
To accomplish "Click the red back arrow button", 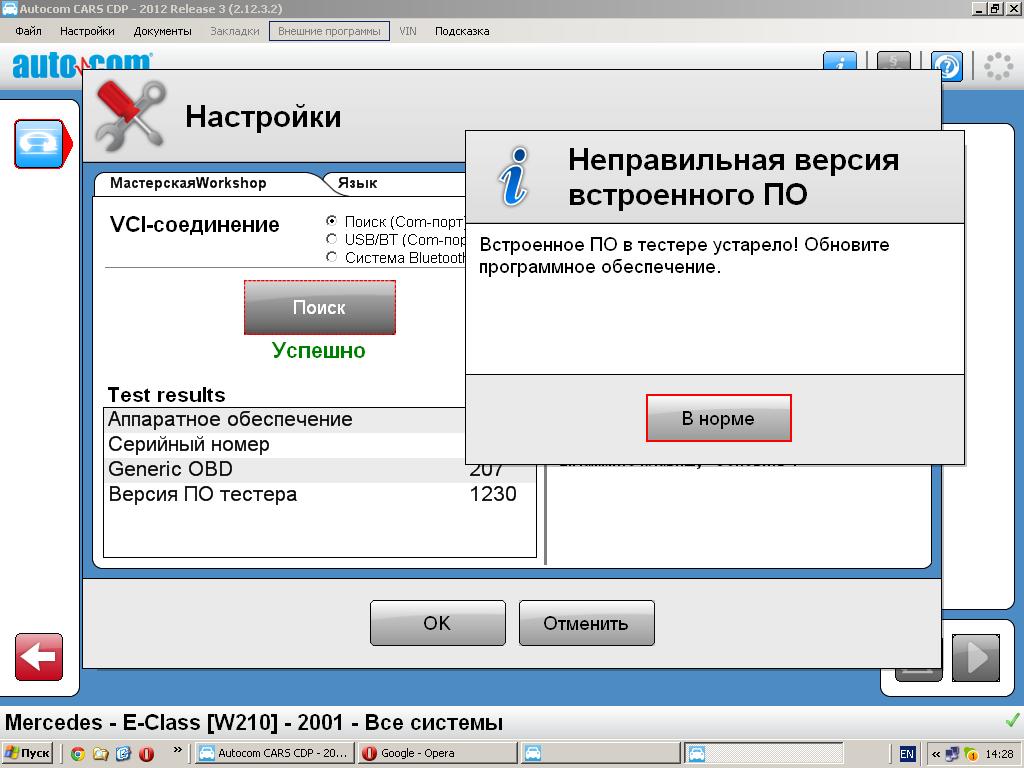I will click(39, 657).
